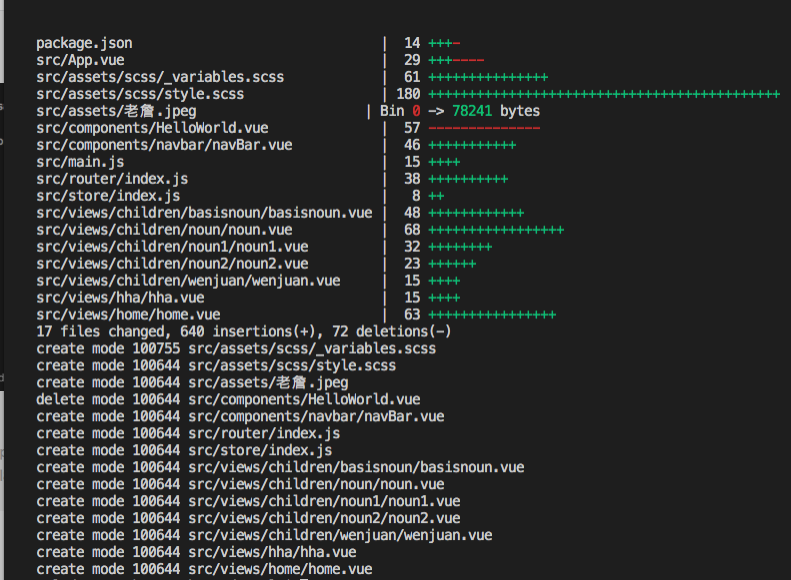Click src/assets/scss/_variables.scss in the stat list
The image size is (791, 580).
[x=160, y=77]
